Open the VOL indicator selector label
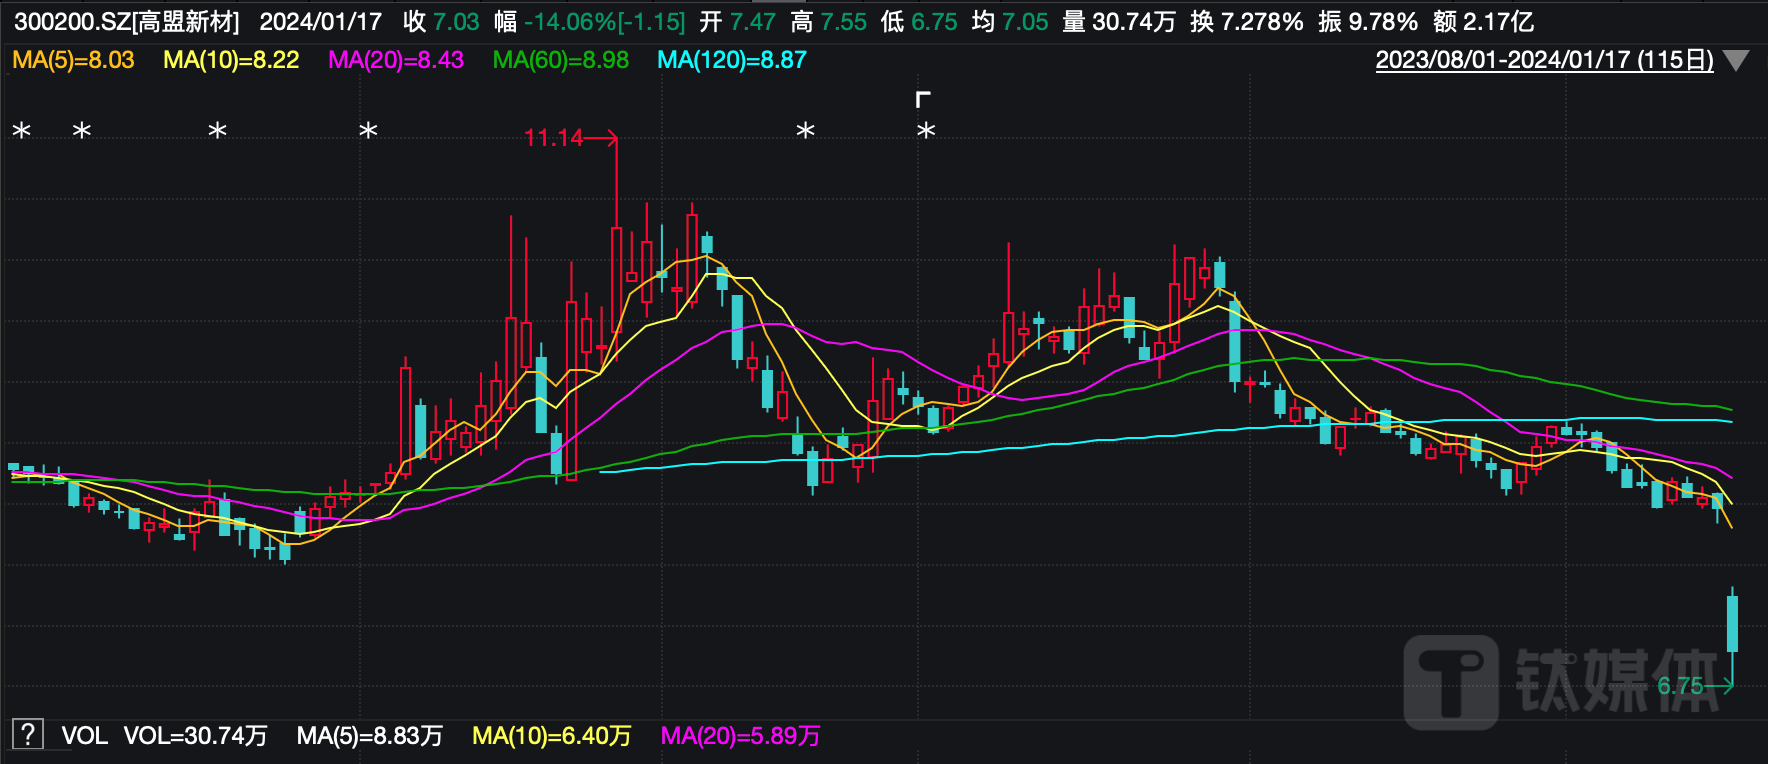The width and height of the screenshot is (1768, 764). pyautogui.click(x=84, y=736)
